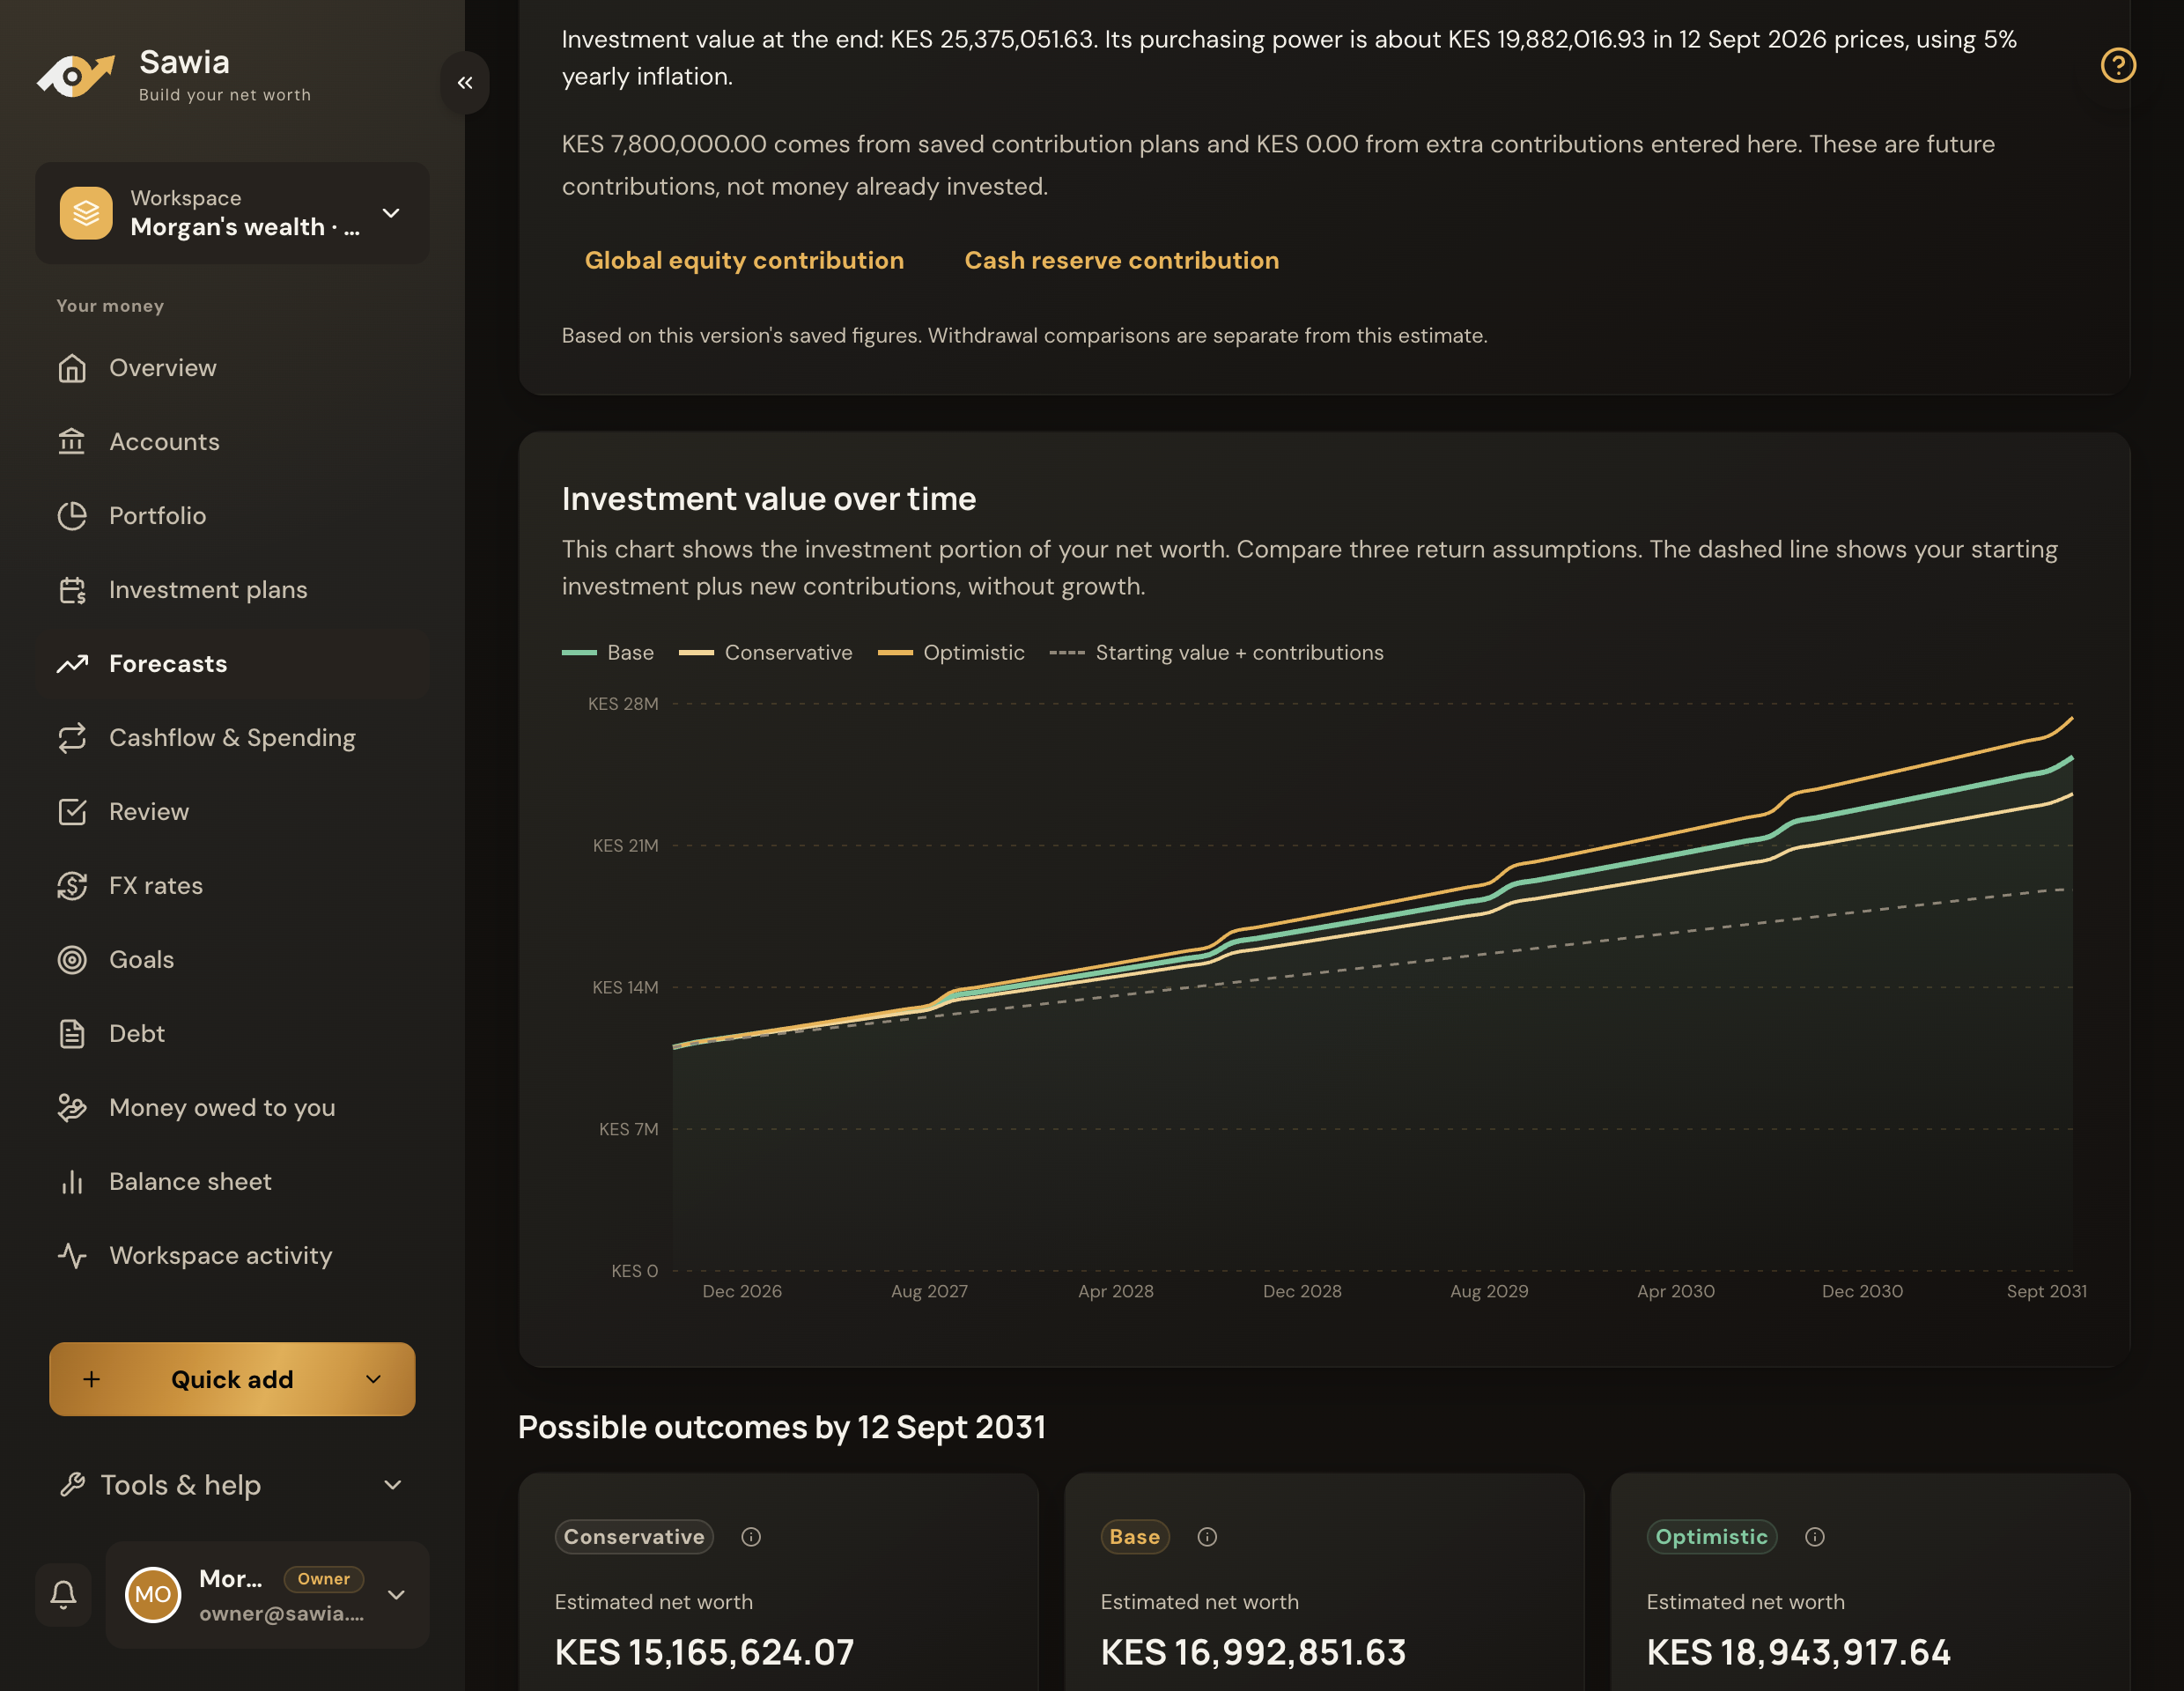Click the Workspace activity pulse icon
Viewport: 2184px width, 1691px height.
tap(72, 1256)
